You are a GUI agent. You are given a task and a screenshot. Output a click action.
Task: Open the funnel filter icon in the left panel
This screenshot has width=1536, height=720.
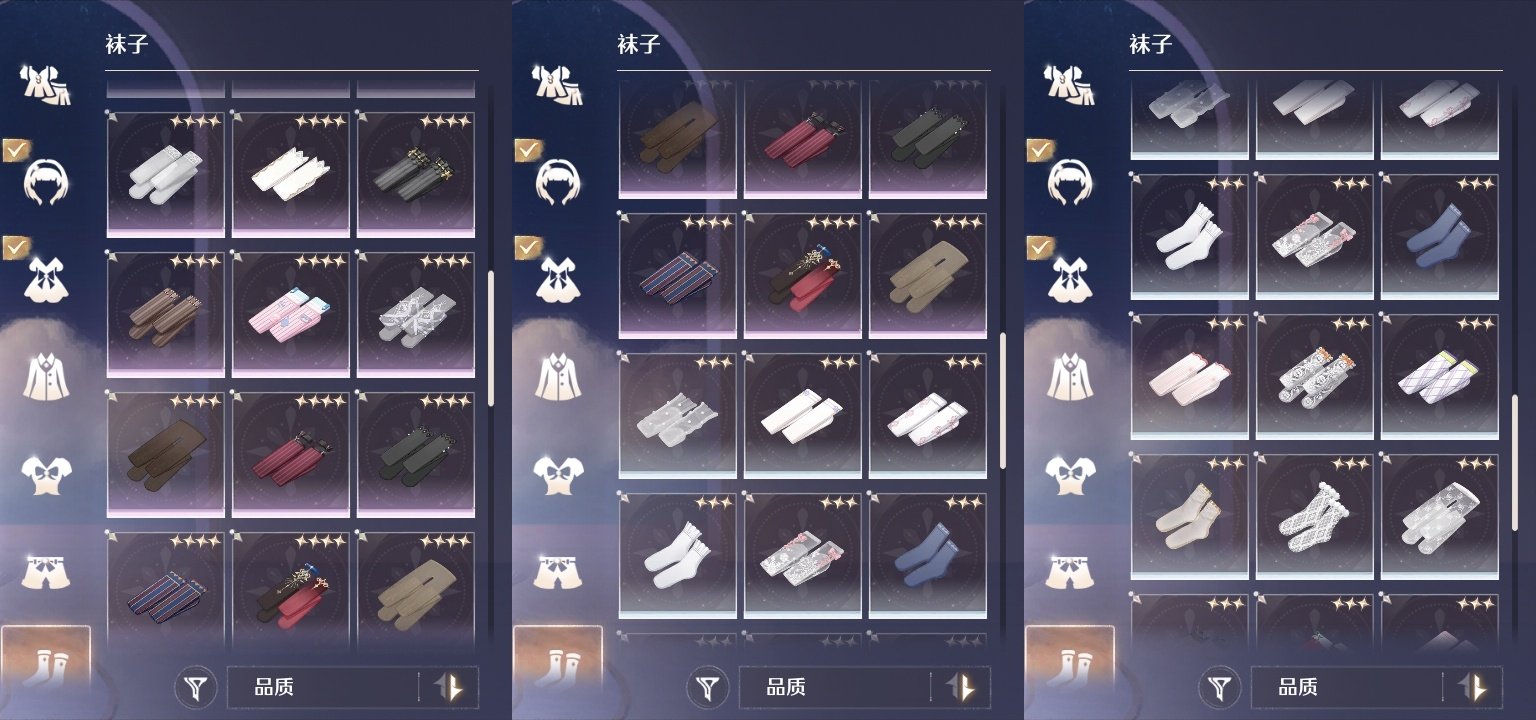(197, 688)
